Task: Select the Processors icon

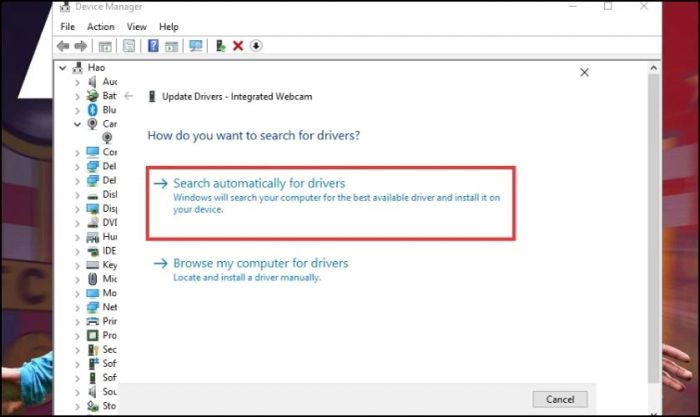Action: point(92,335)
